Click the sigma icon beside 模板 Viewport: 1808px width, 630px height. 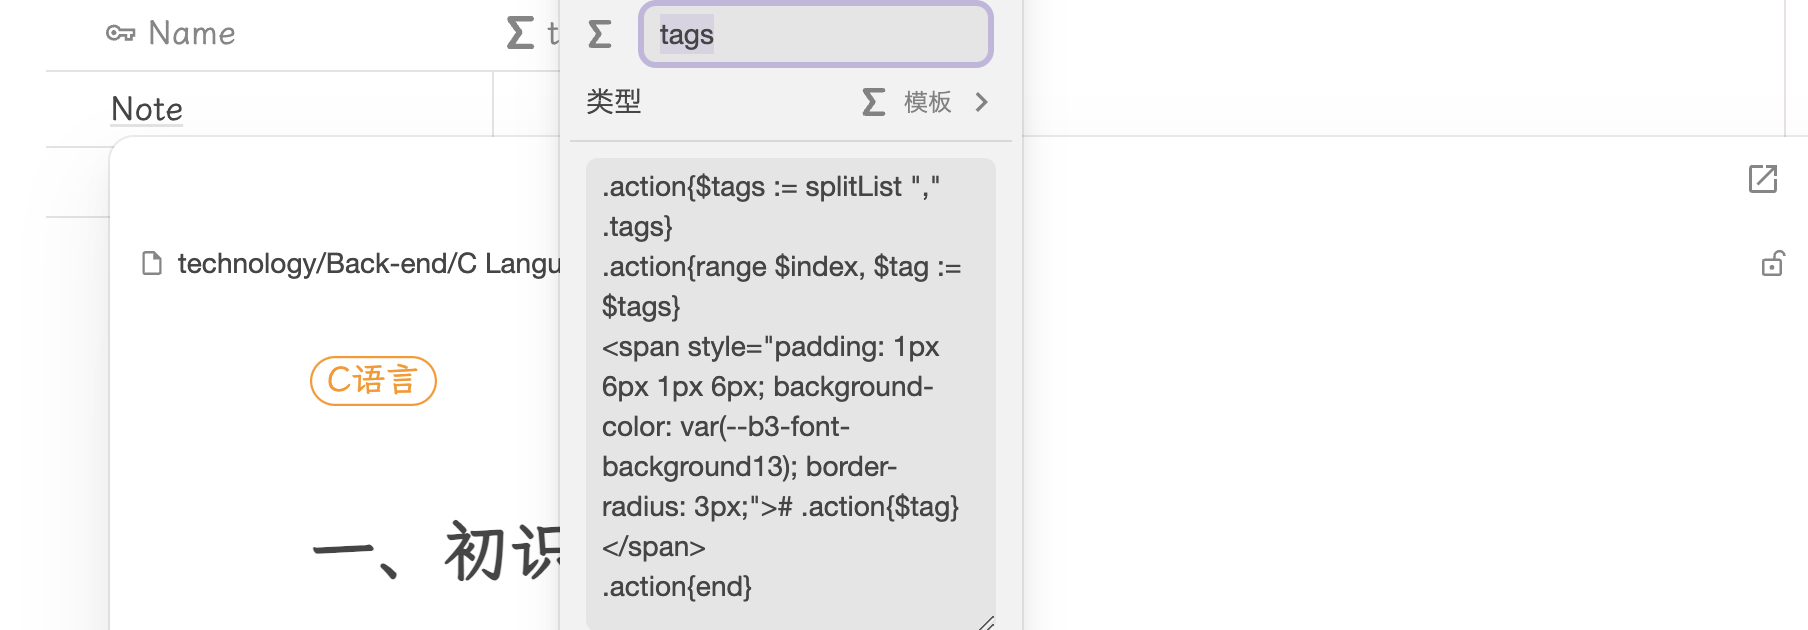click(x=873, y=102)
